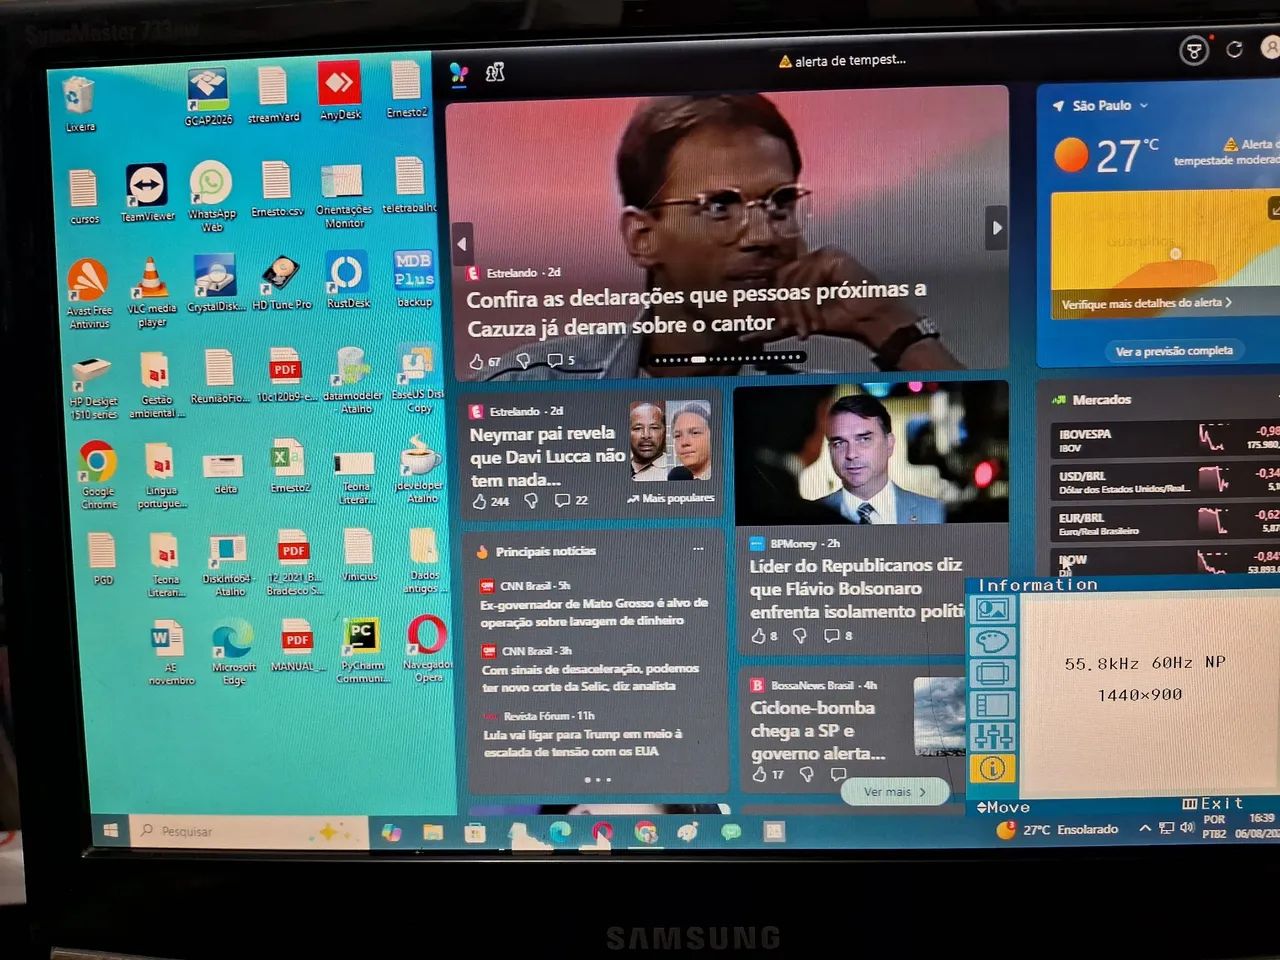Launch the RustDesk desktop shortcut

348,280
